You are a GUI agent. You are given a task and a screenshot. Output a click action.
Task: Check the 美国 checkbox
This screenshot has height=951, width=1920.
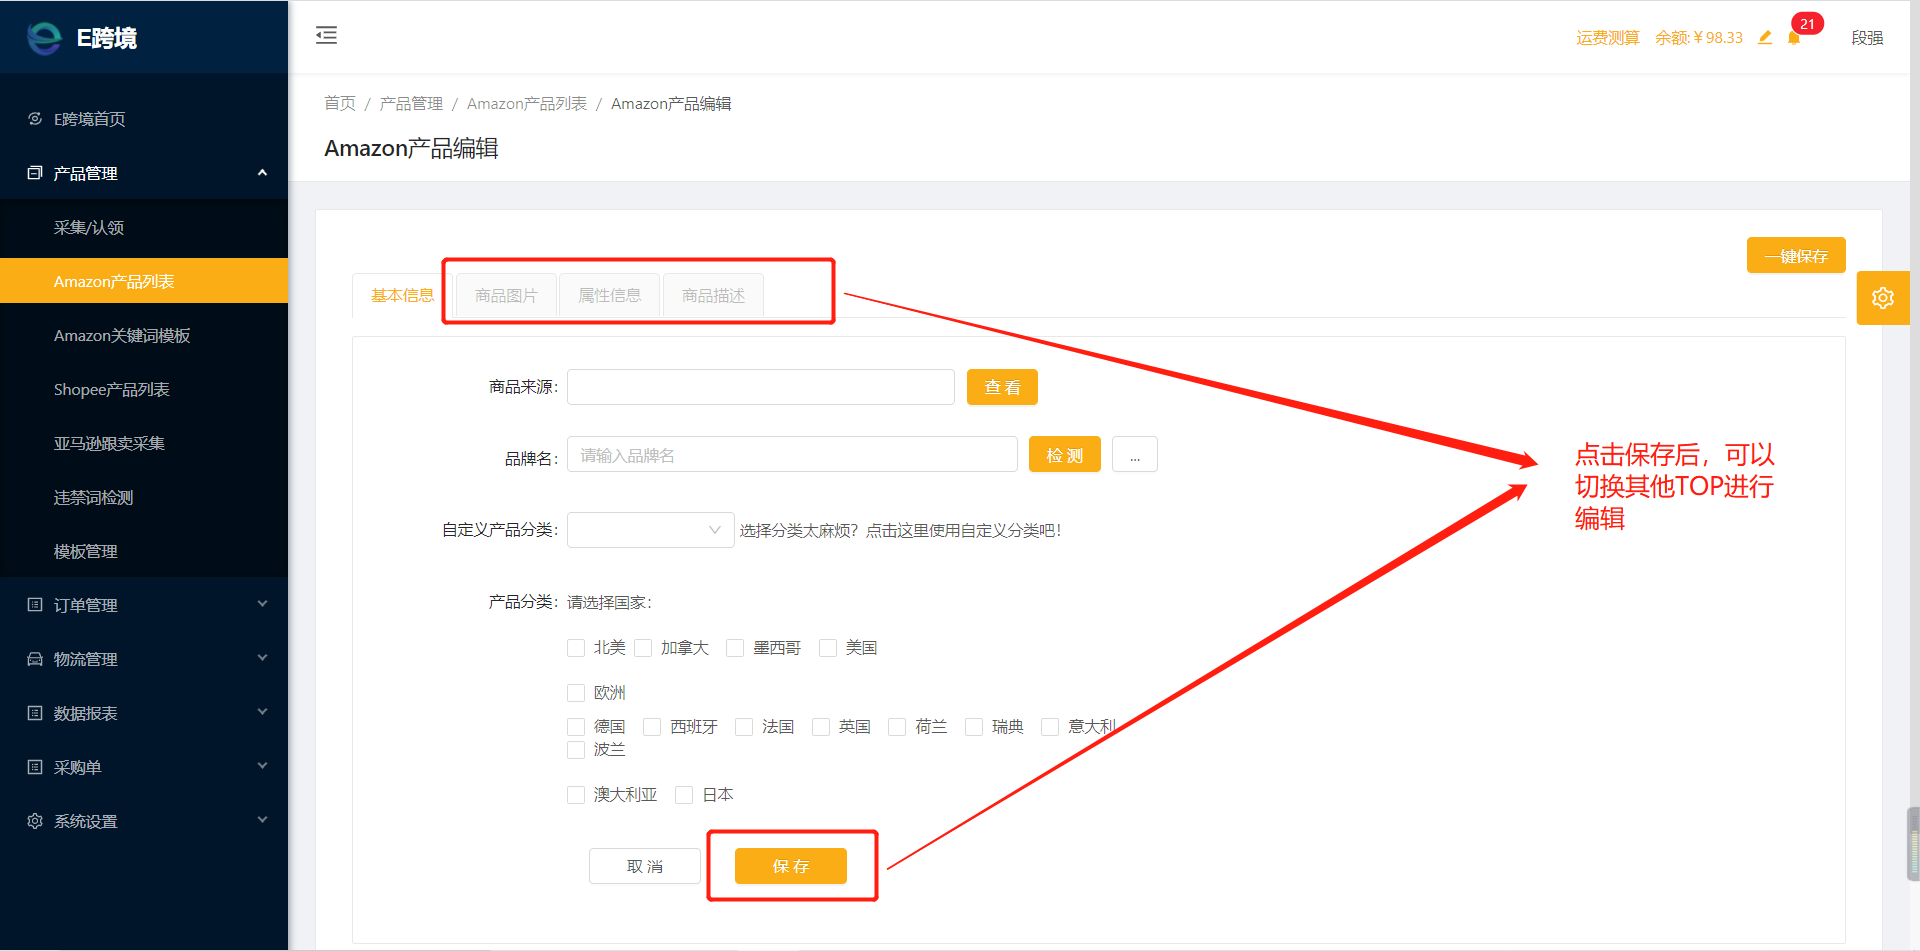click(x=828, y=648)
